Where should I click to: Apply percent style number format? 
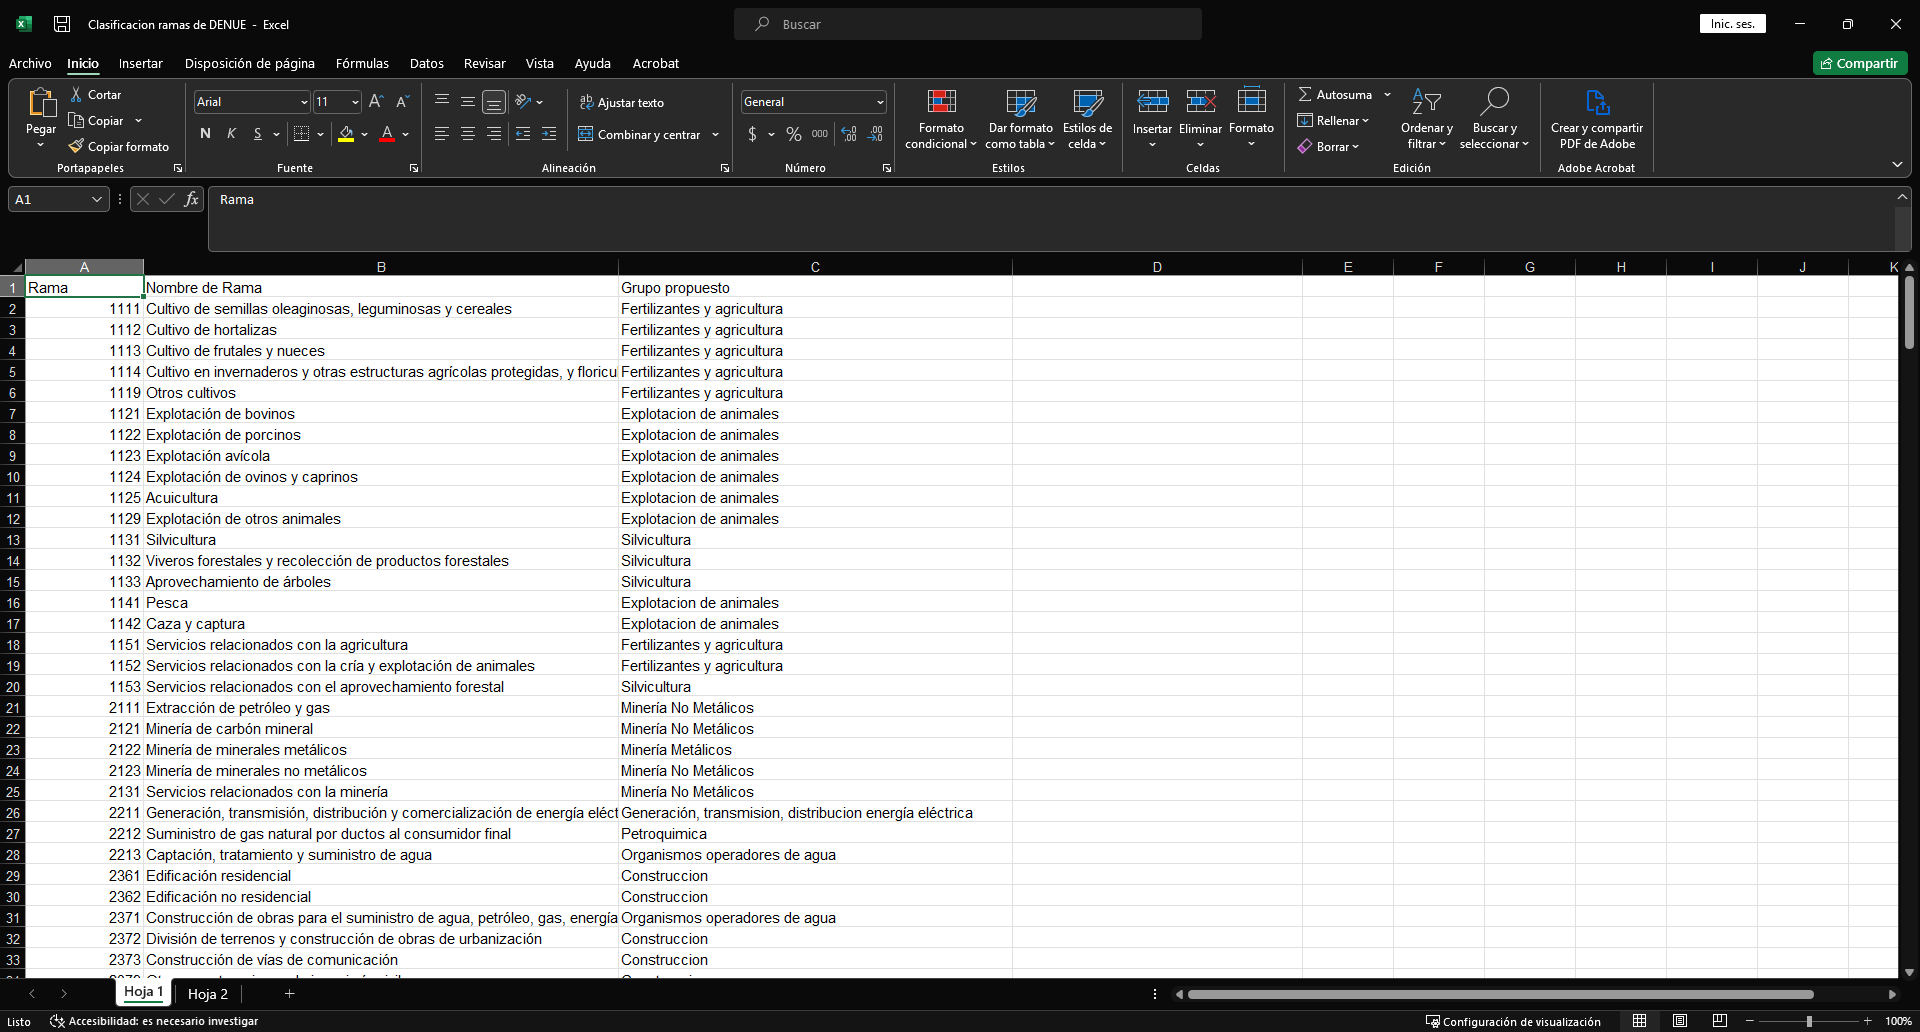pyautogui.click(x=794, y=134)
